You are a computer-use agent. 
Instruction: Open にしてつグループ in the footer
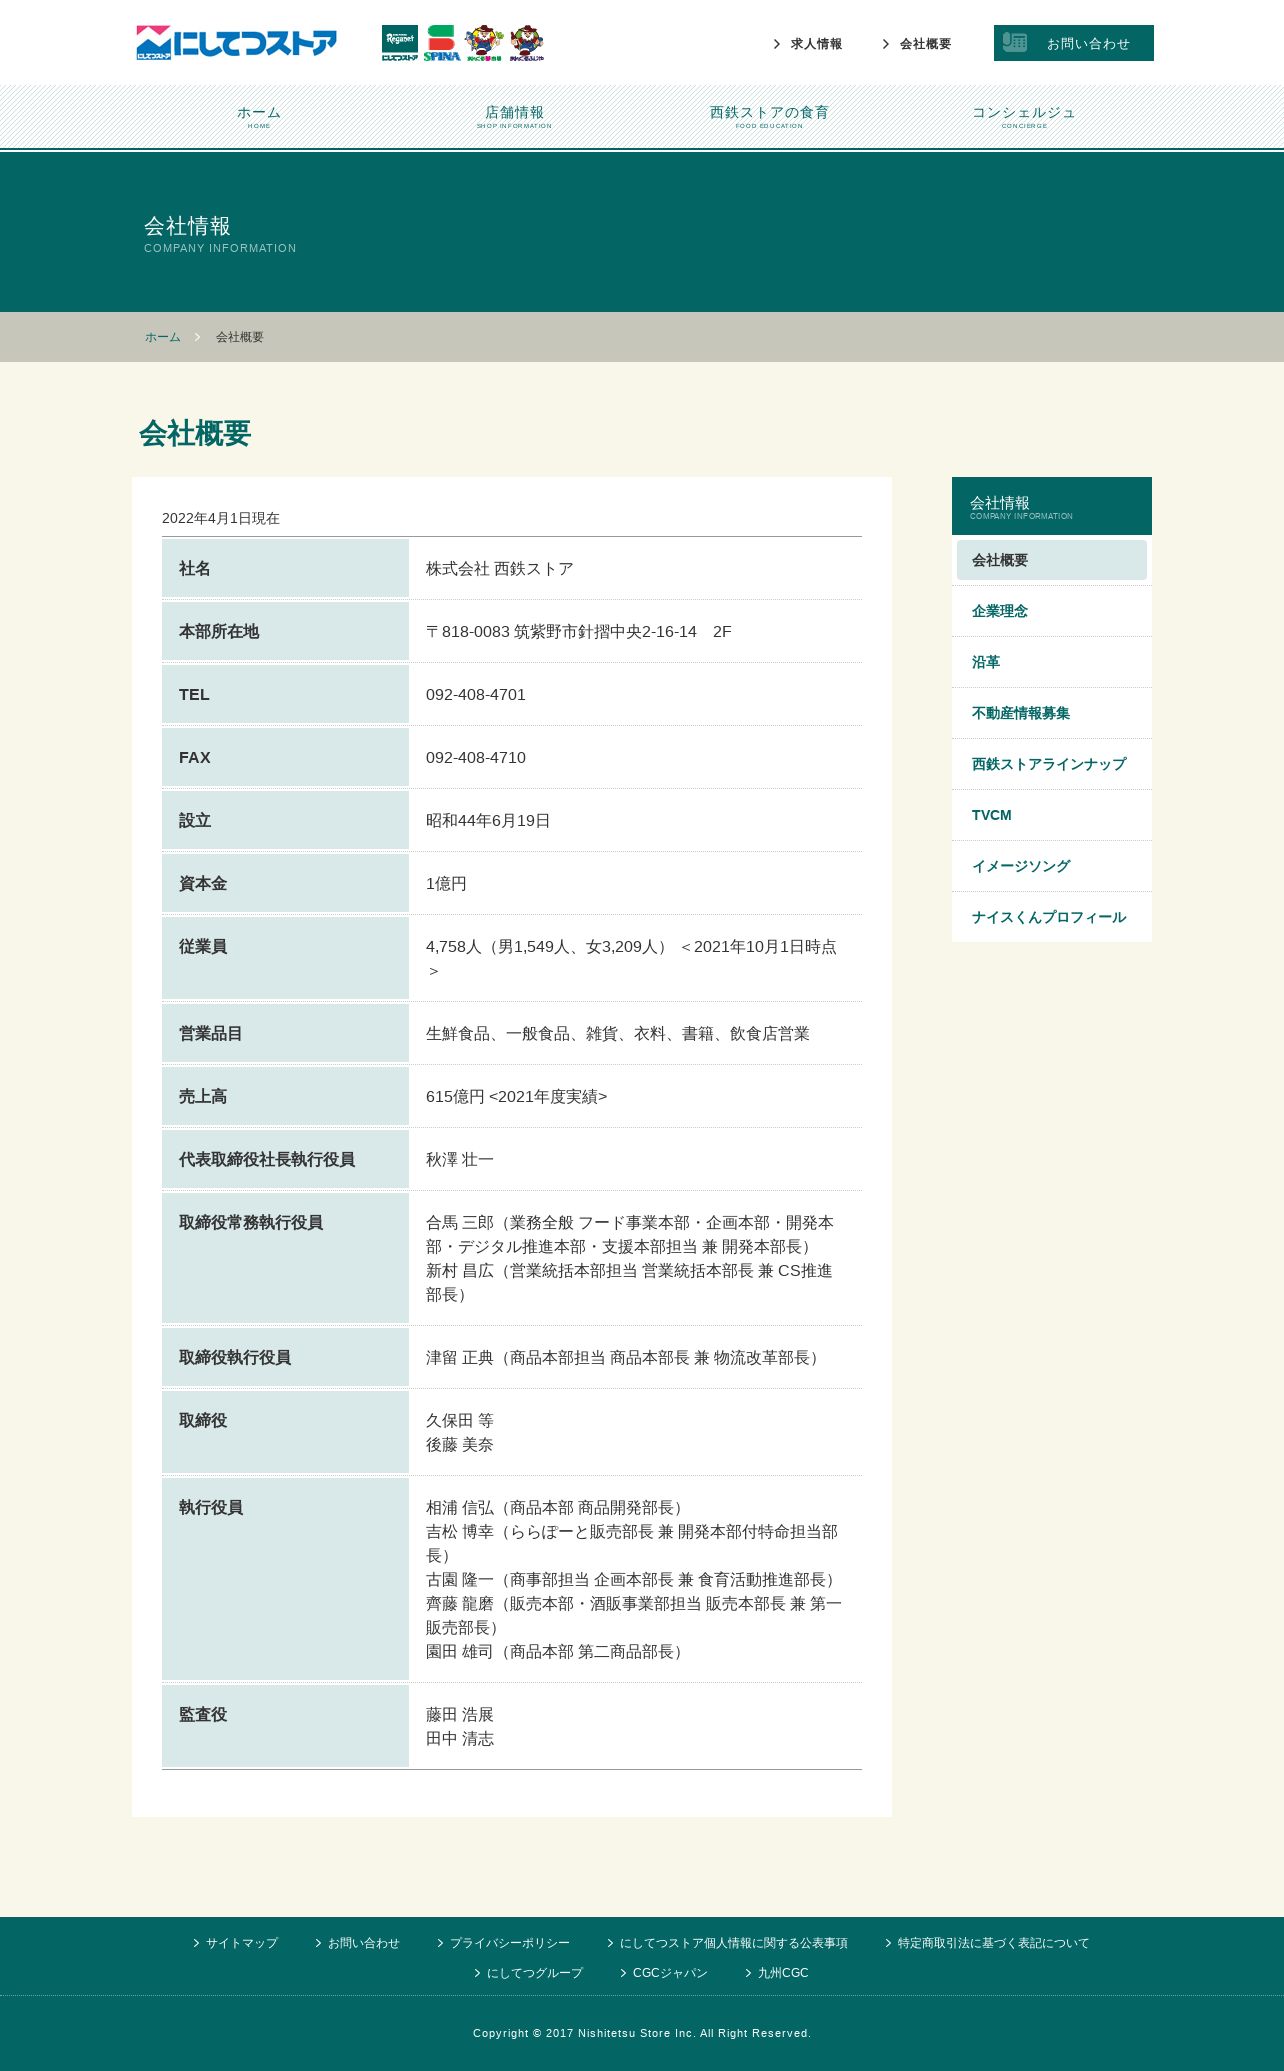pos(535,1973)
